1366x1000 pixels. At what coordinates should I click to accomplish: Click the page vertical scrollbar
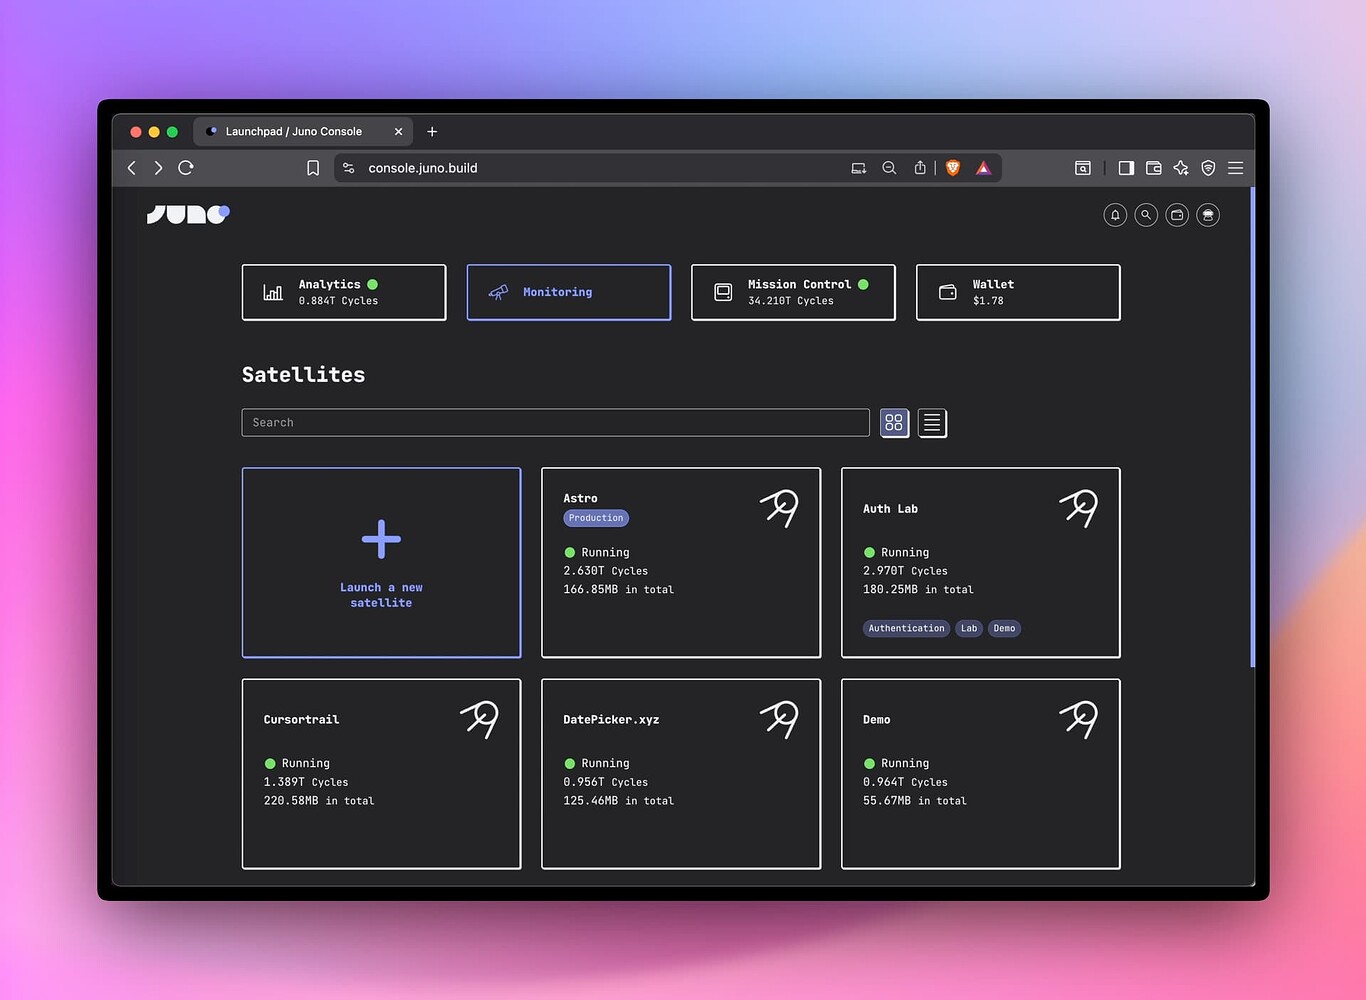1252,428
